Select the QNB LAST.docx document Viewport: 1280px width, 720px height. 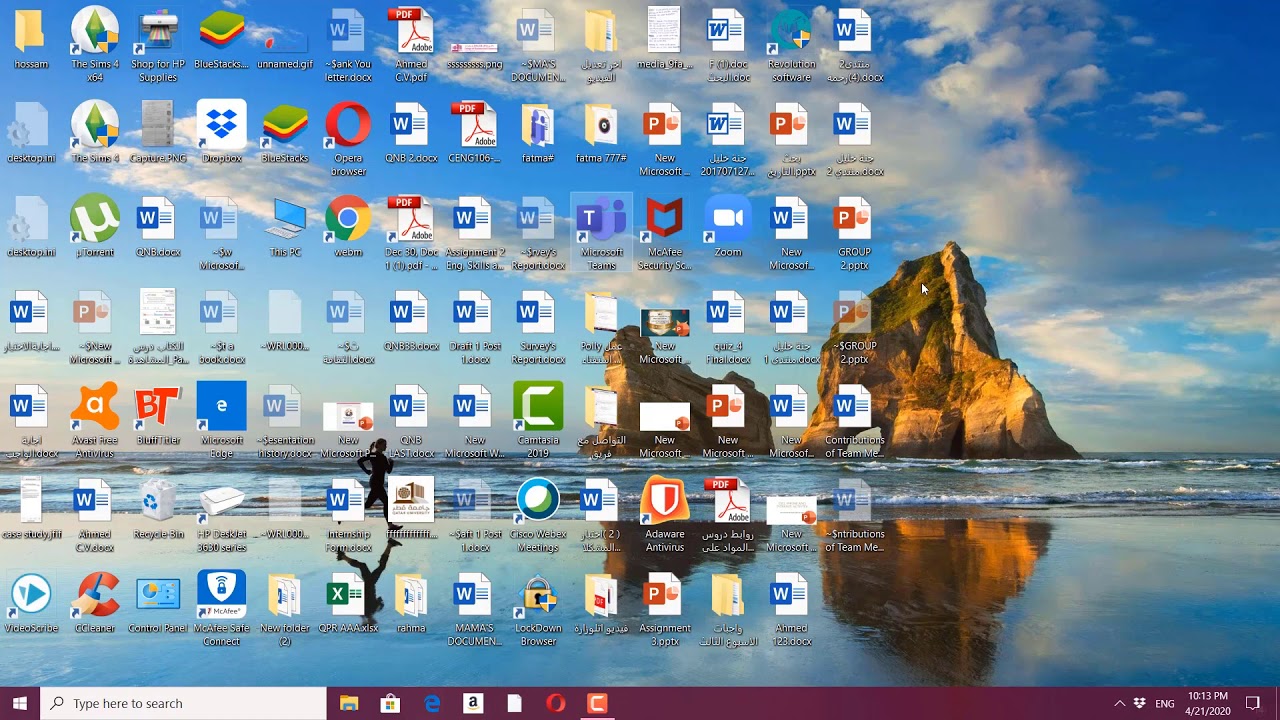click(x=411, y=421)
